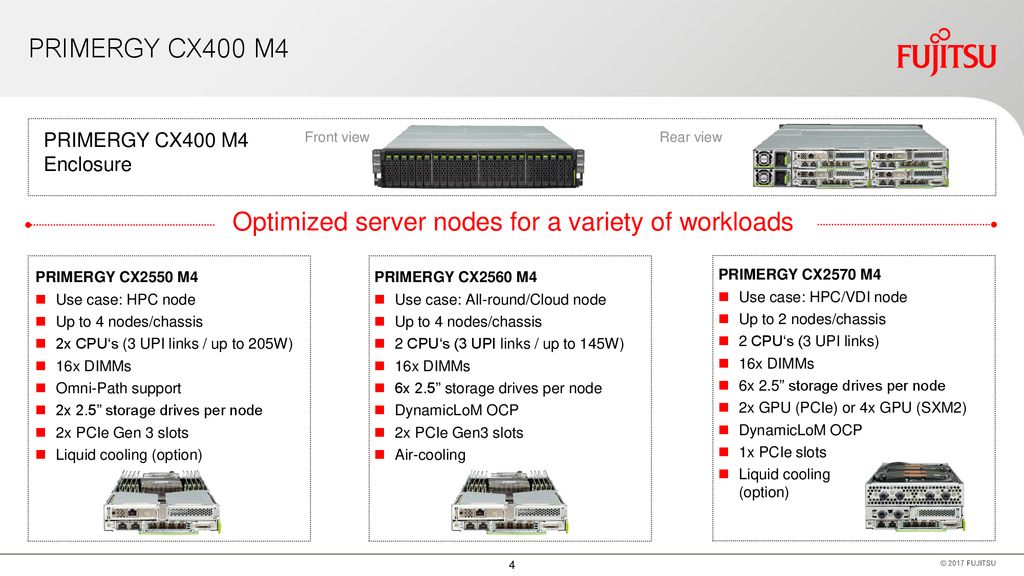The width and height of the screenshot is (1024, 576).
Task: Select "2x PCIe Gen 3 slots" under CX2550 M4
Action: pos(122,433)
